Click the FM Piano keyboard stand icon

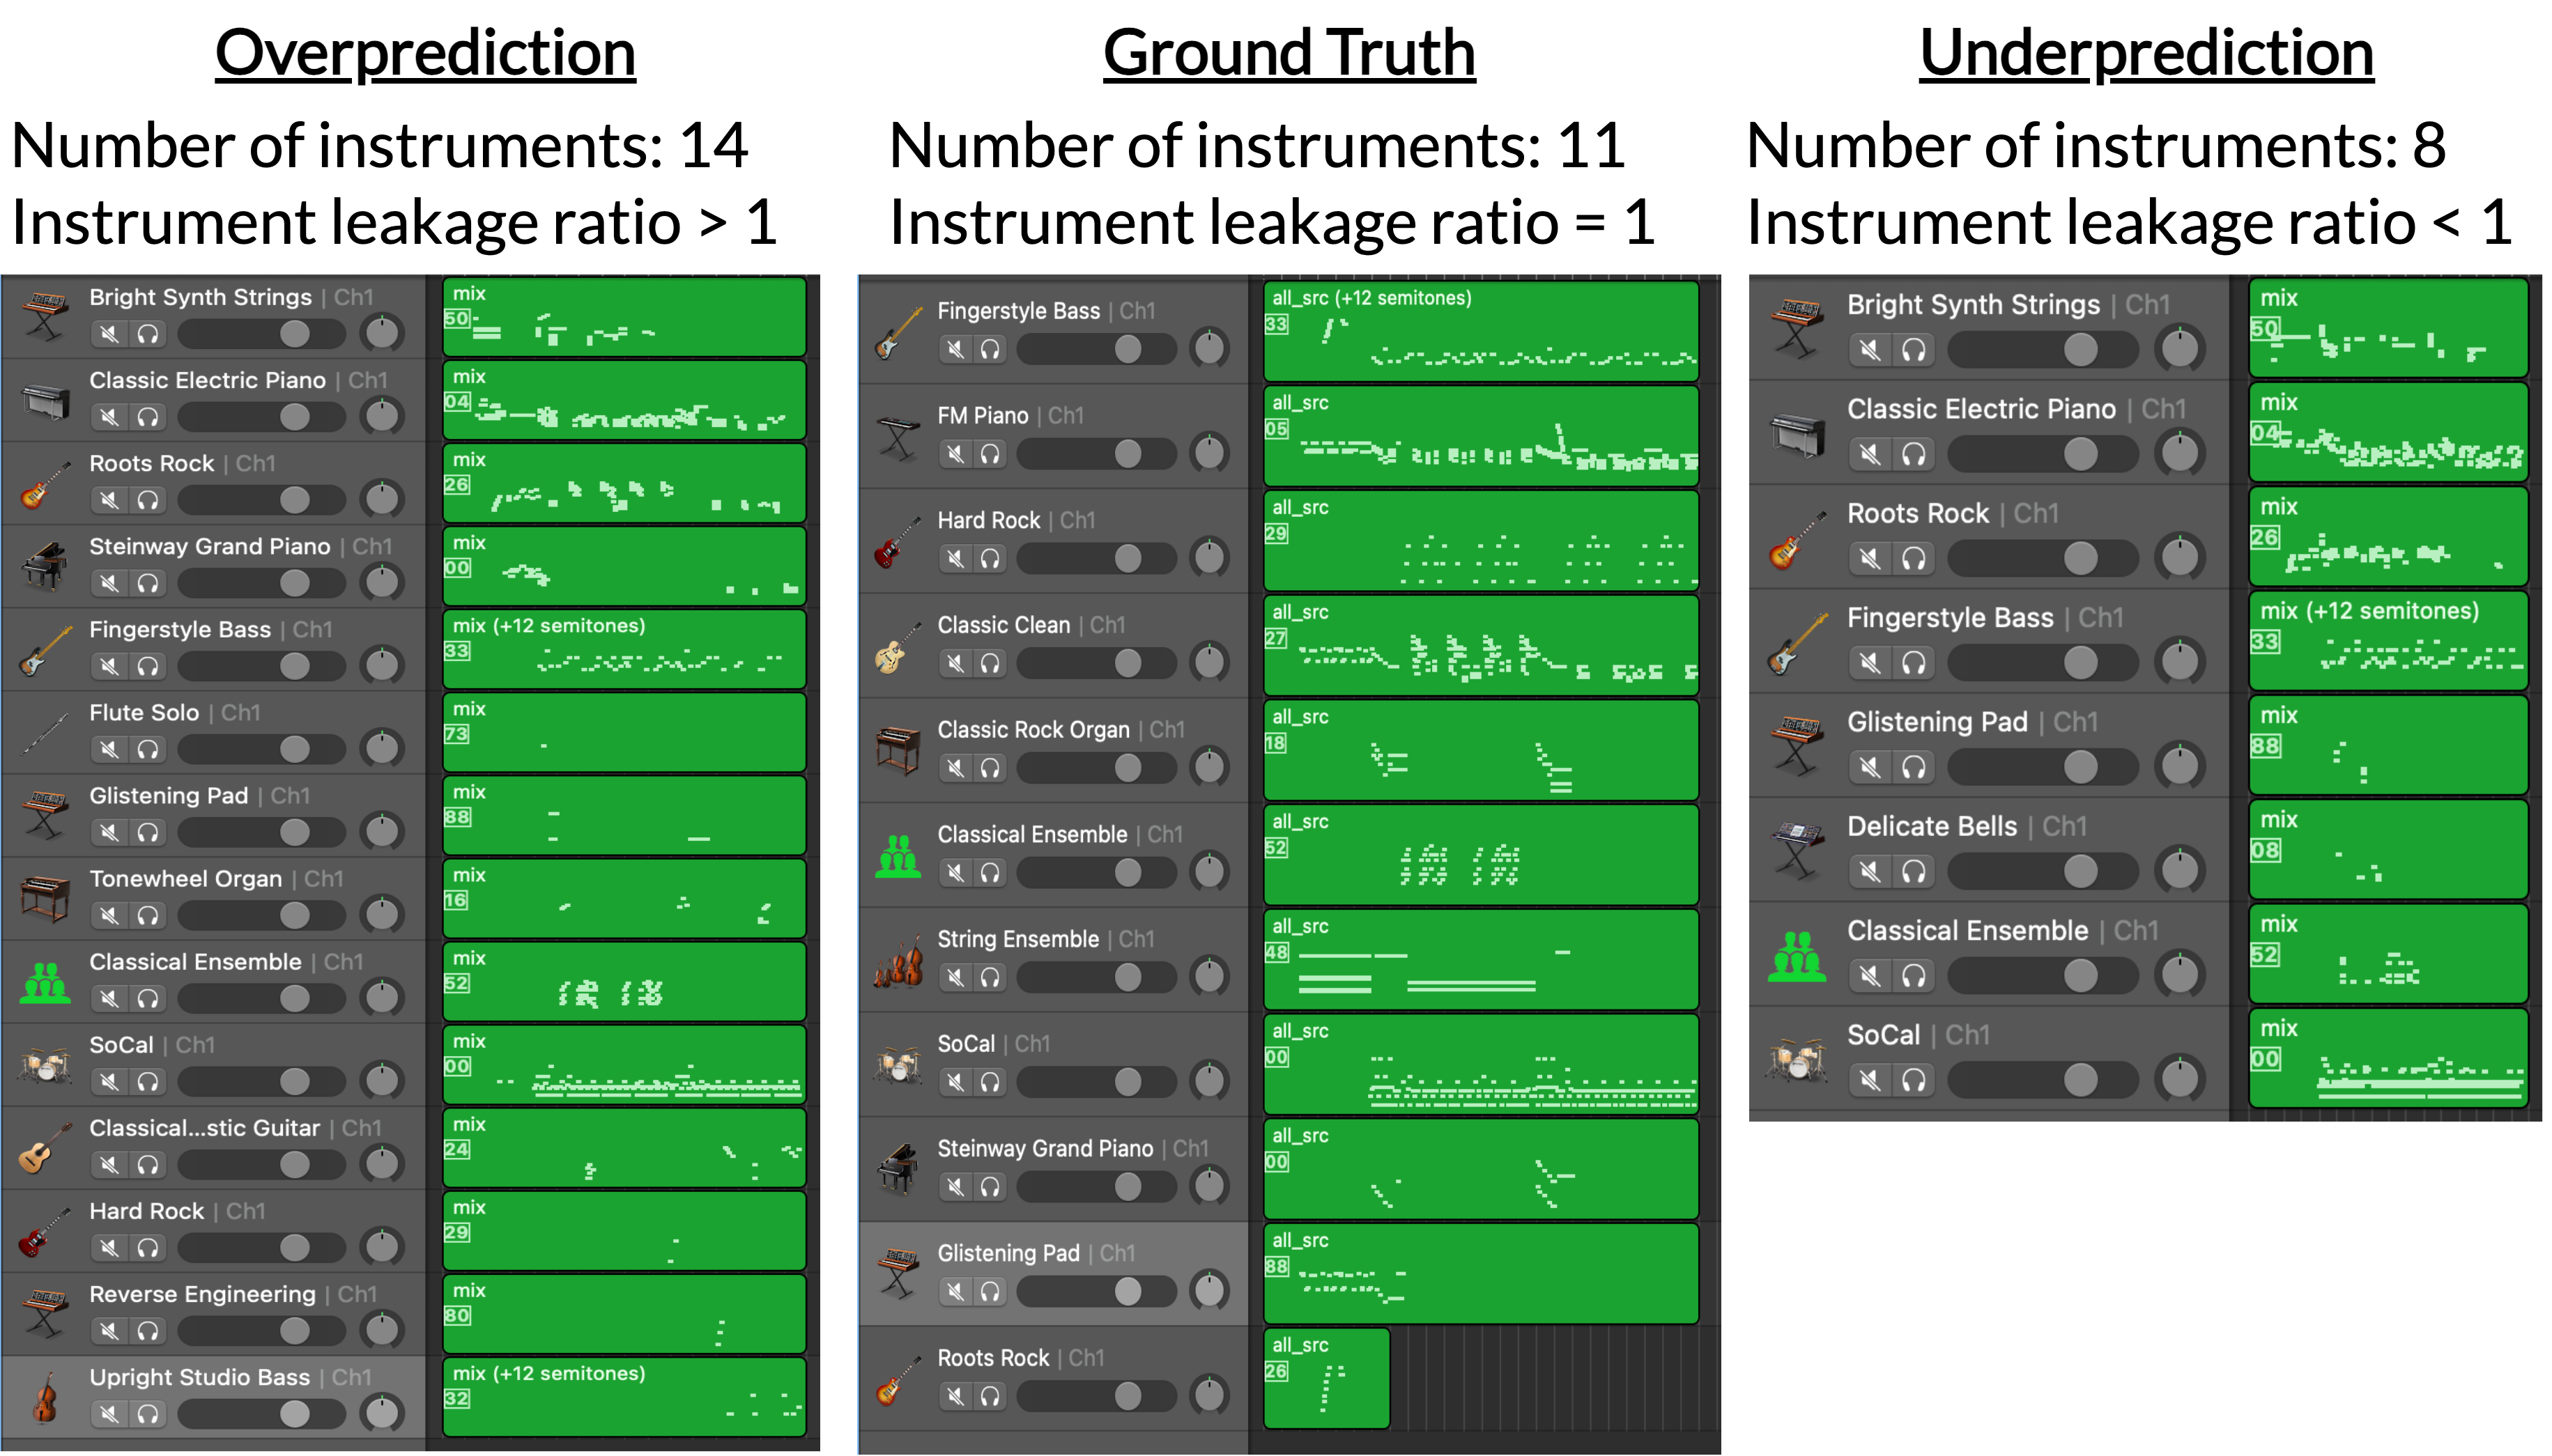coord(897,437)
